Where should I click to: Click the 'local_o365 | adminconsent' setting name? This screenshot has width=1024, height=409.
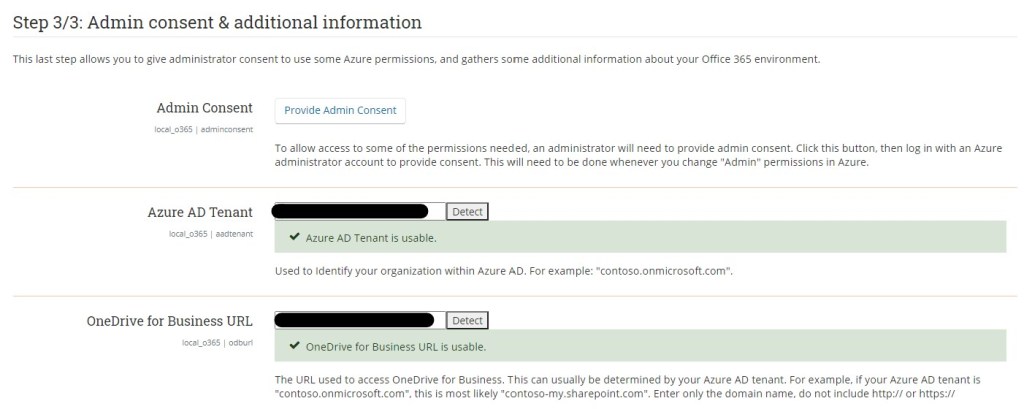(211, 129)
